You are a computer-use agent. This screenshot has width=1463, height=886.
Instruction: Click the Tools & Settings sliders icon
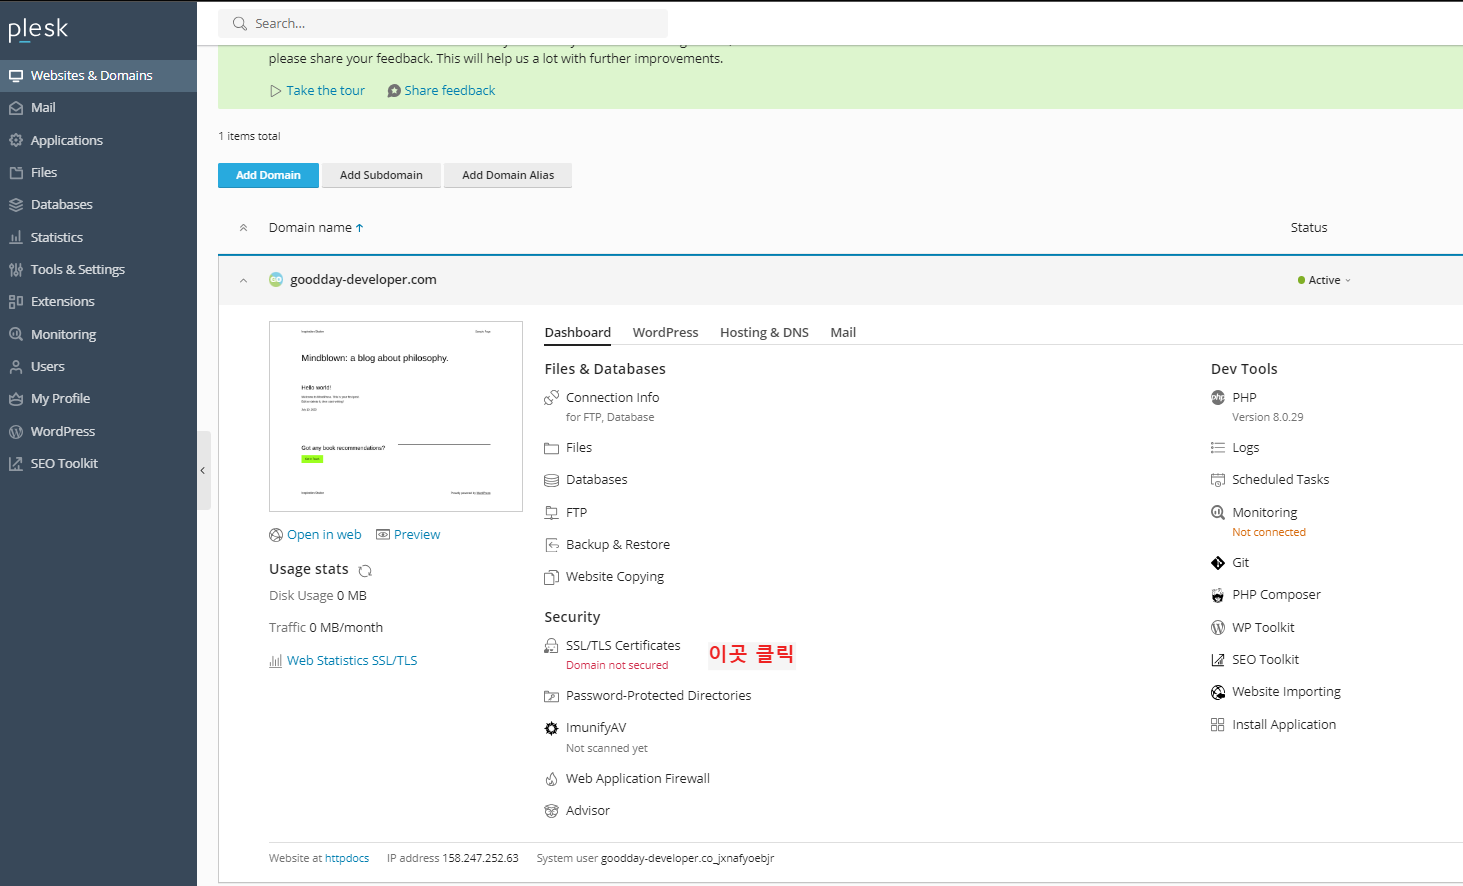coord(16,270)
